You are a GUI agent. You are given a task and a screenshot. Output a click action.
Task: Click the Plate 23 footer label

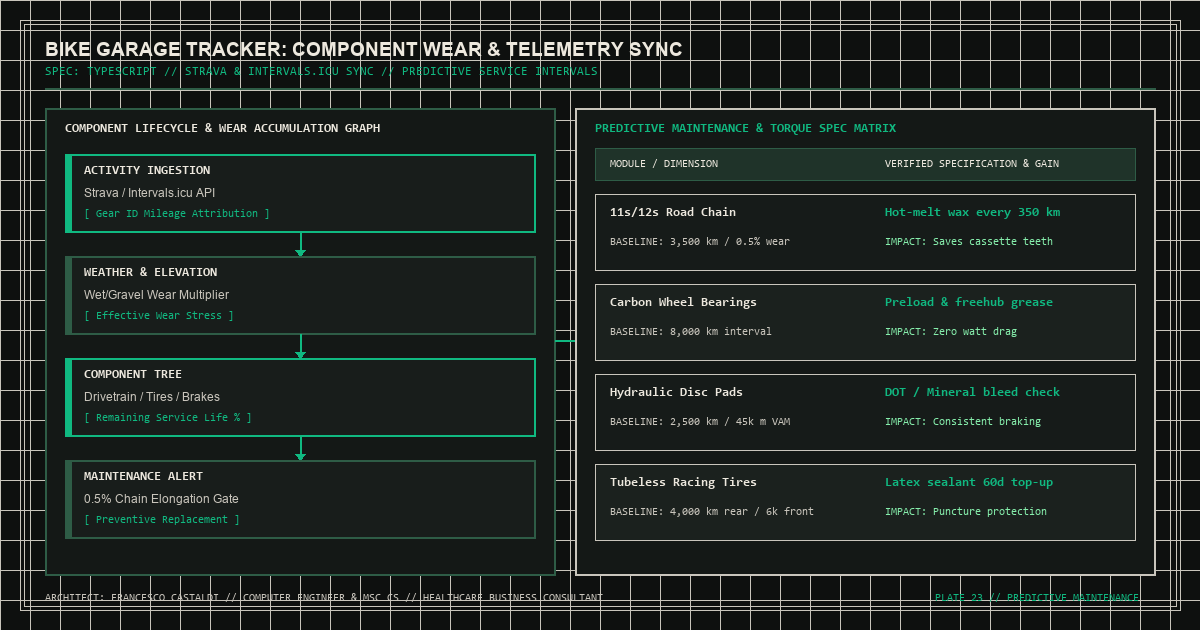[1037, 598]
